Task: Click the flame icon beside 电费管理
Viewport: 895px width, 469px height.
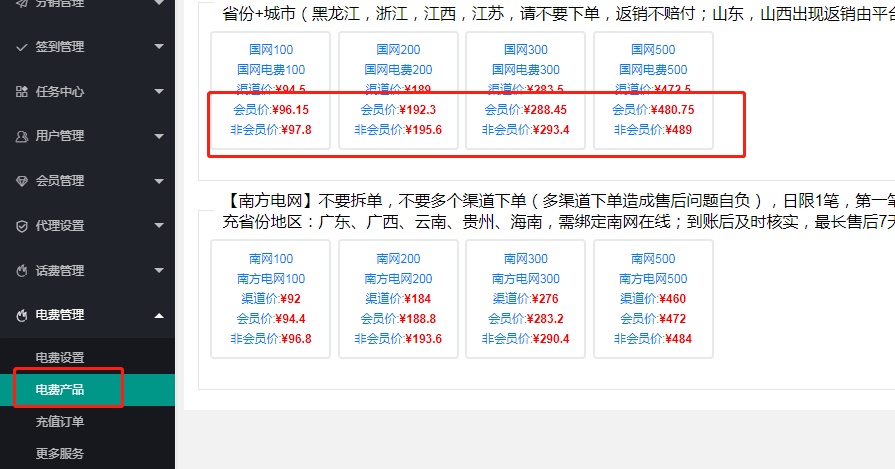Action: (22, 315)
